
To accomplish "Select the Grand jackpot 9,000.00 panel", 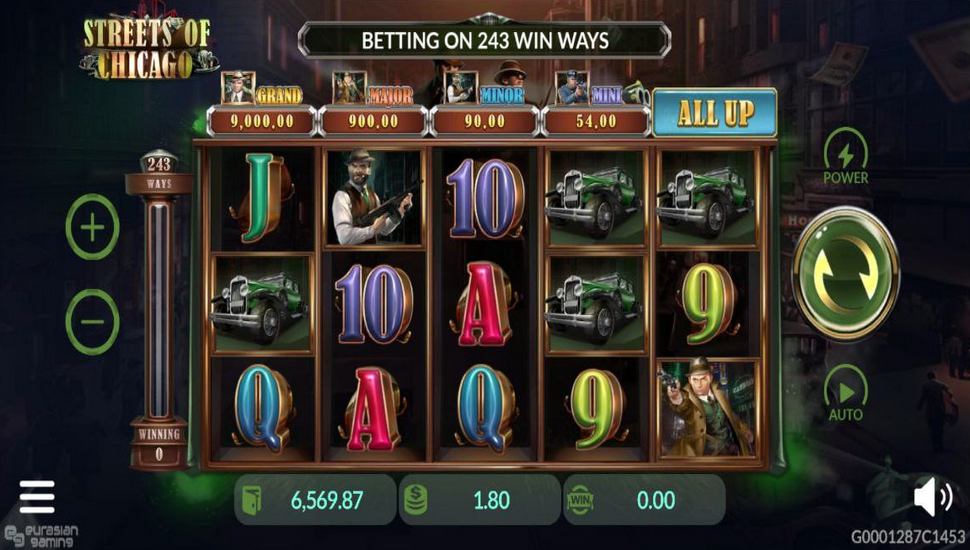I will coord(262,121).
